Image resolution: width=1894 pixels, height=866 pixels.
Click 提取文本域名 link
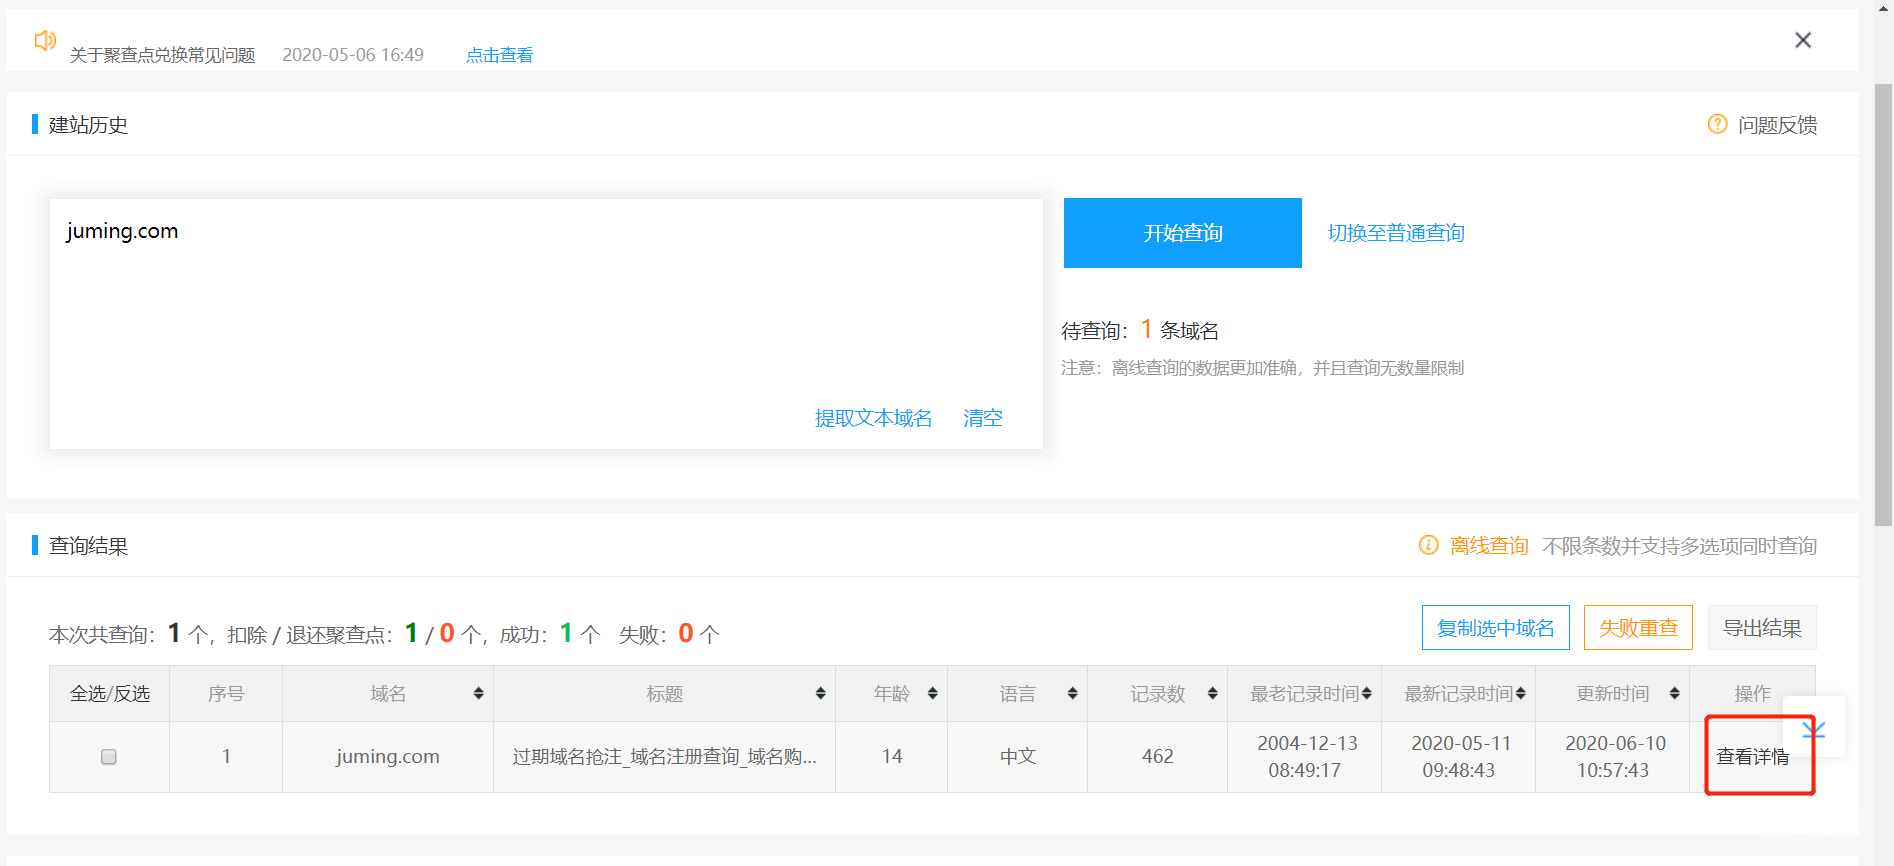tap(873, 418)
